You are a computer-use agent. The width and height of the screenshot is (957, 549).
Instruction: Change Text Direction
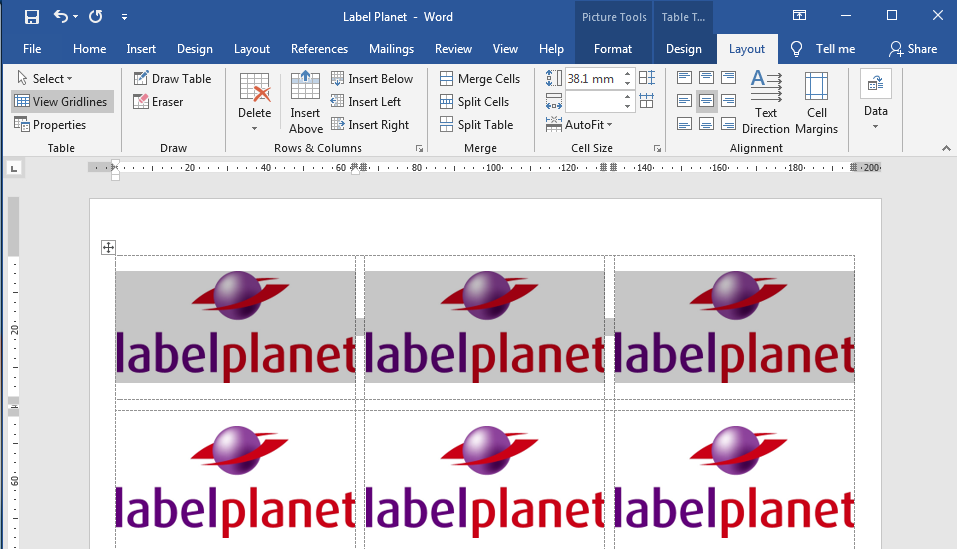(765, 102)
